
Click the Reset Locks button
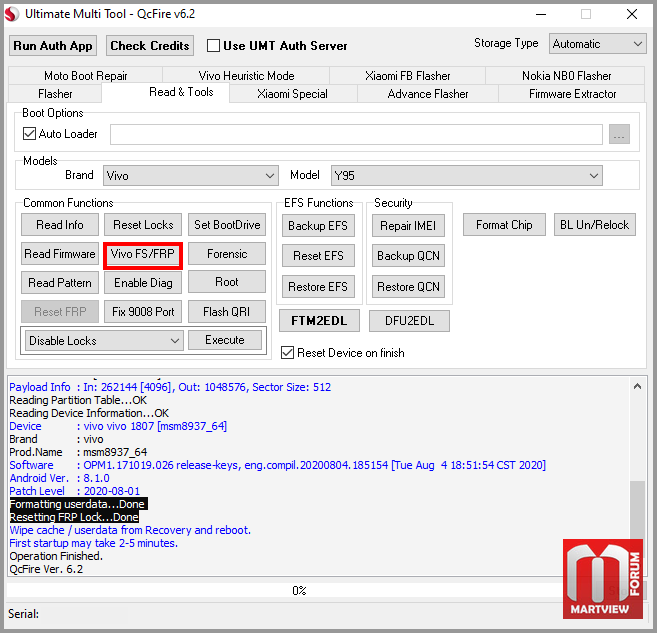tap(143, 225)
